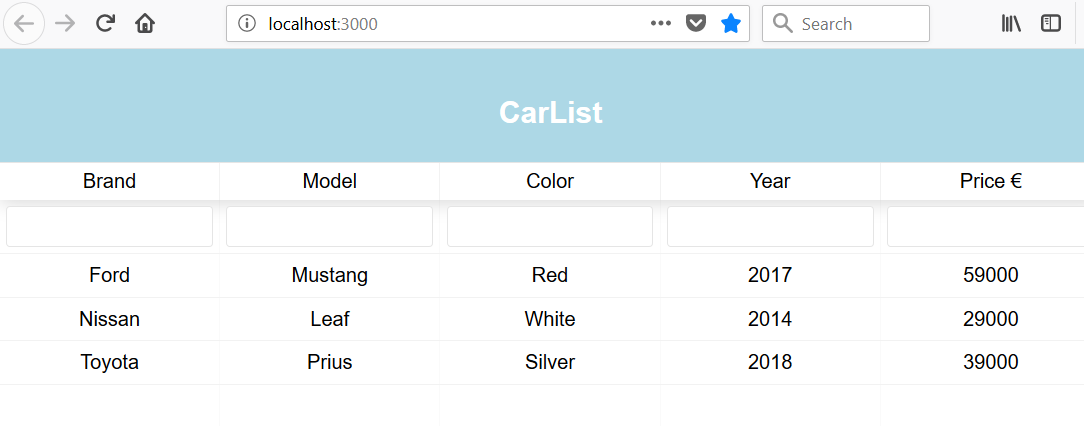Show site information icon in address bar

click(x=246, y=24)
